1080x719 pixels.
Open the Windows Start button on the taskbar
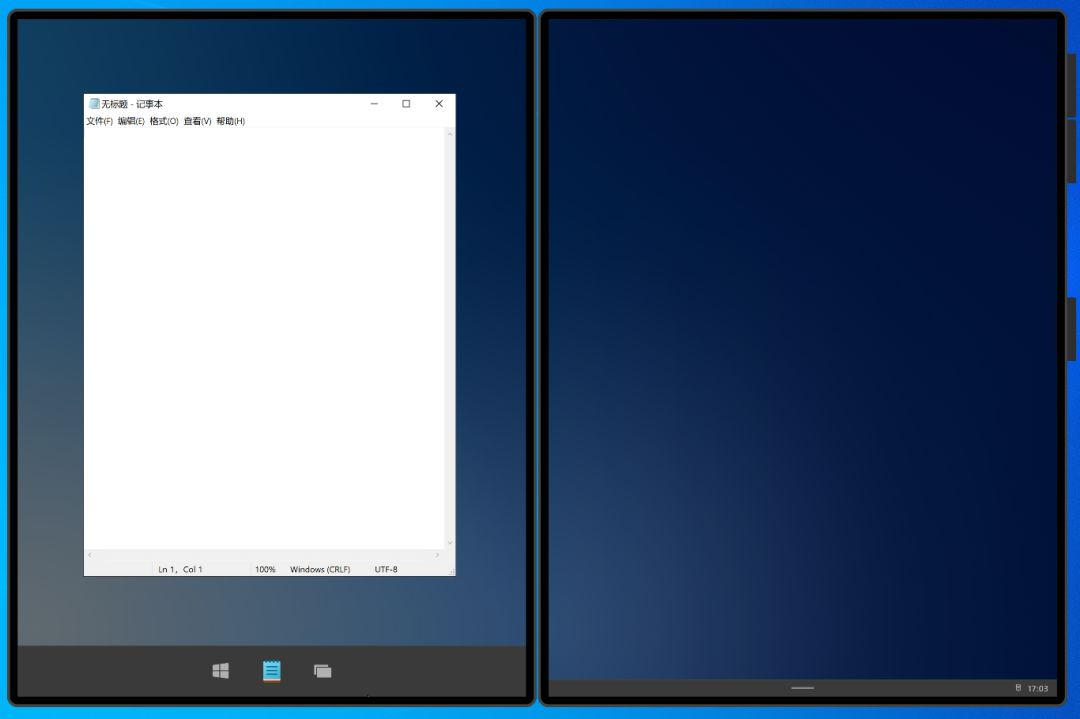tap(220, 671)
